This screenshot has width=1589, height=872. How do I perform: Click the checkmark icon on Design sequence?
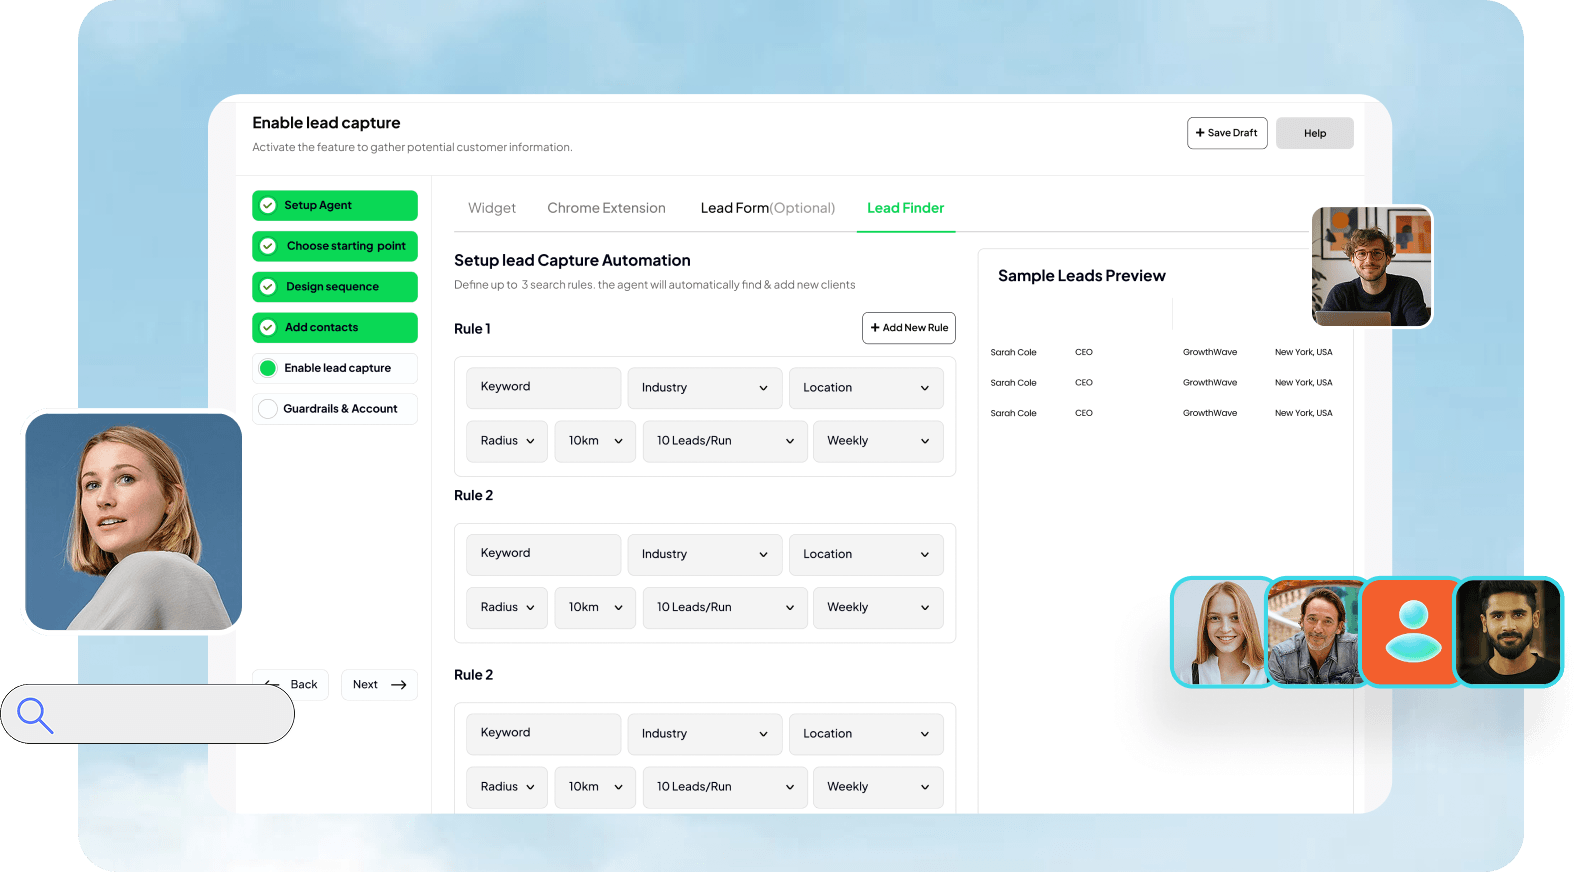click(268, 287)
